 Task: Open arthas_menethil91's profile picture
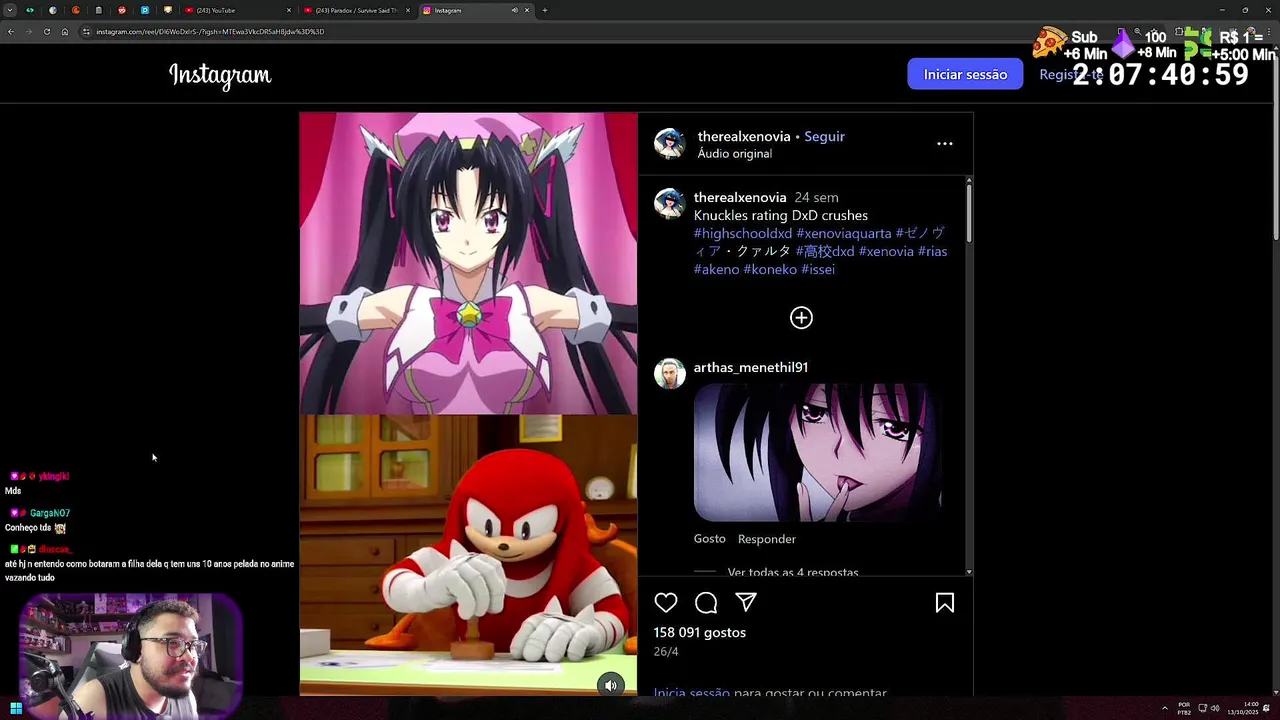(670, 374)
